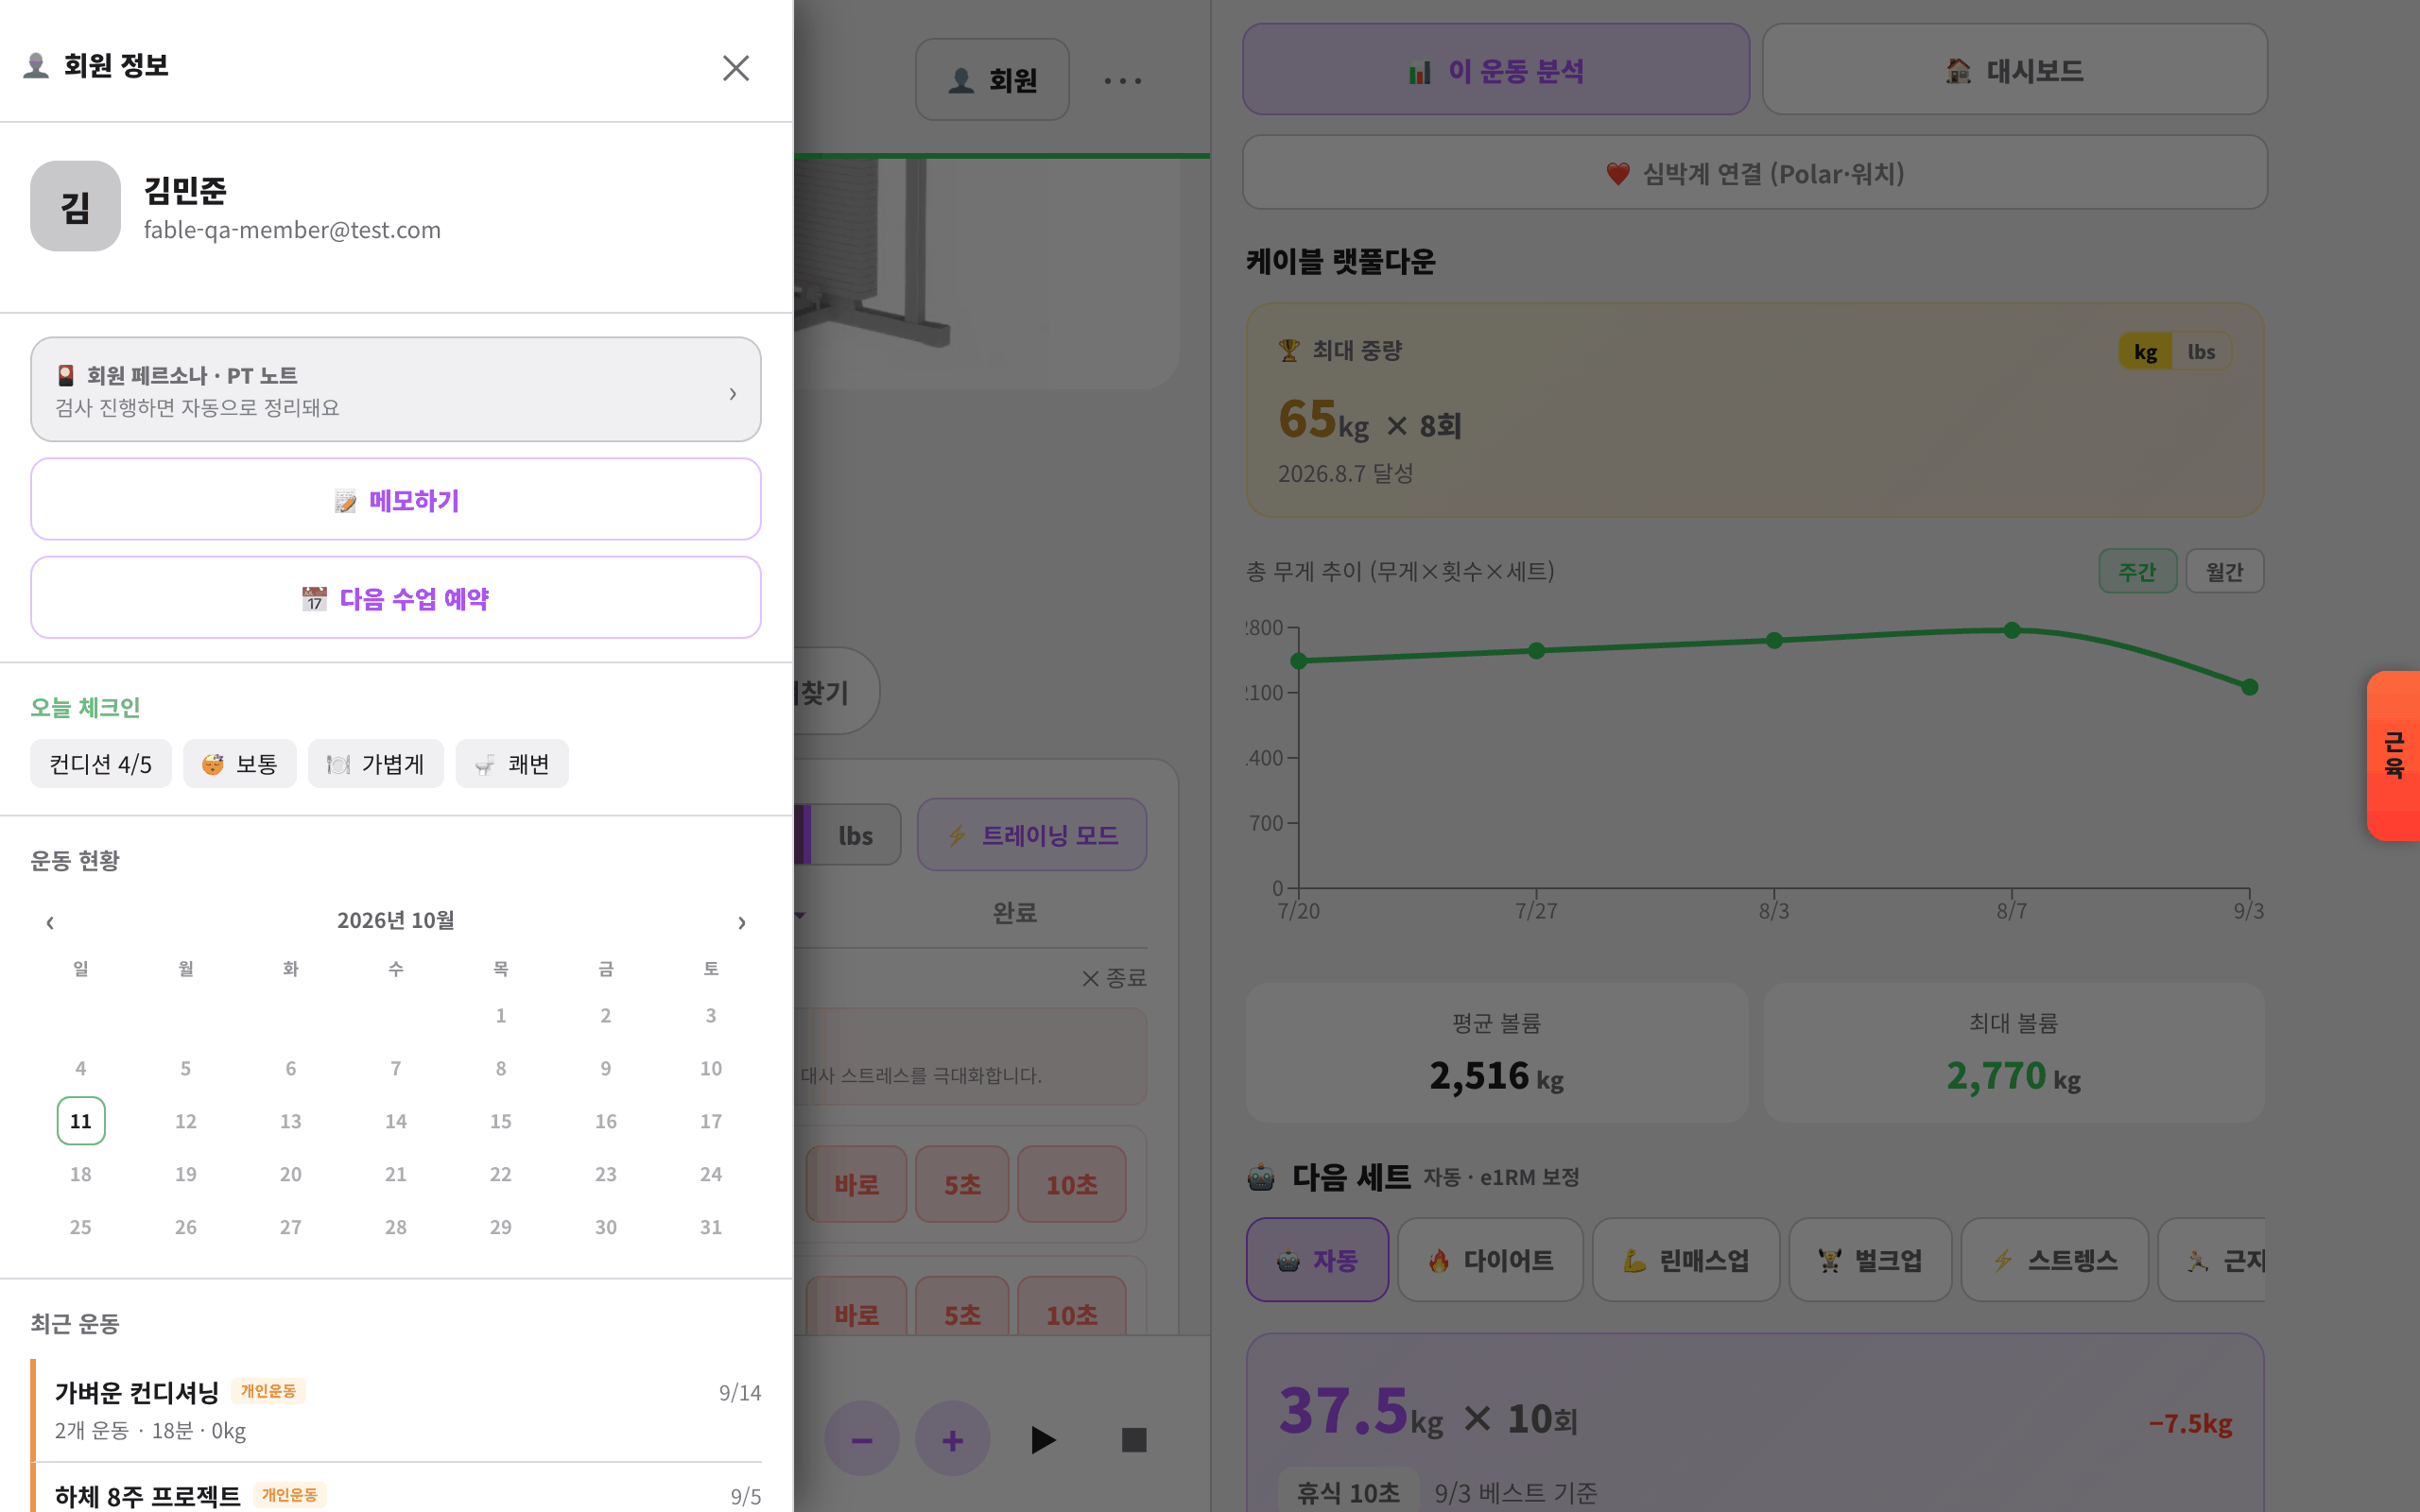
Task: Click the minus stepper button
Action: pyautogui.click(x=861, y=1438)
